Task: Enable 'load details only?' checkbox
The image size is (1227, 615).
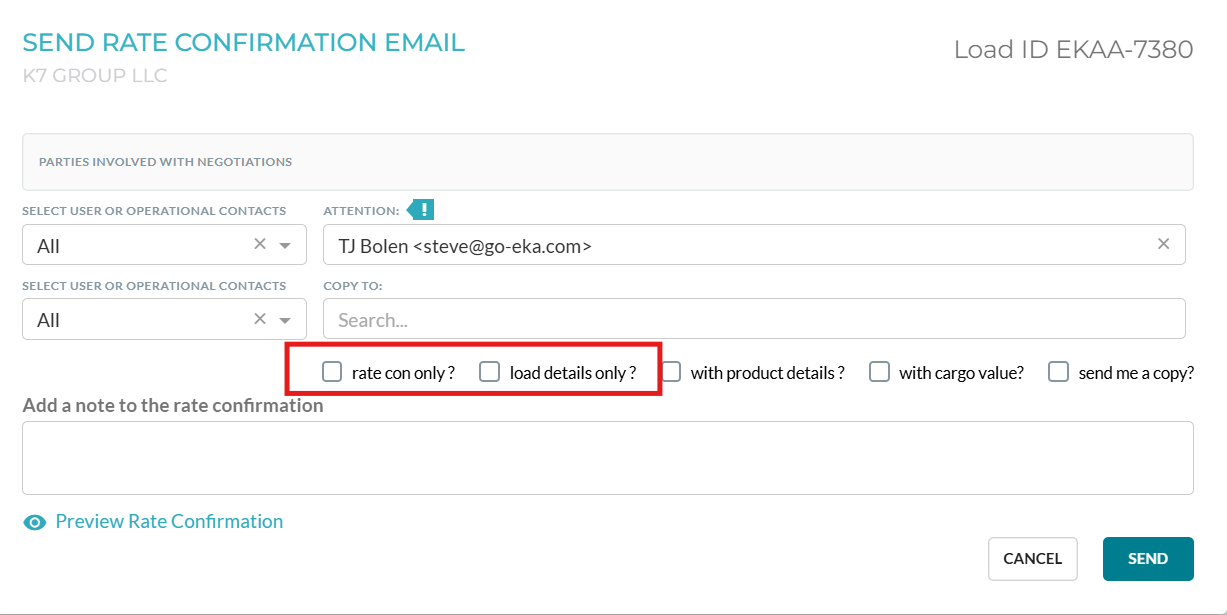Action: 489,372
